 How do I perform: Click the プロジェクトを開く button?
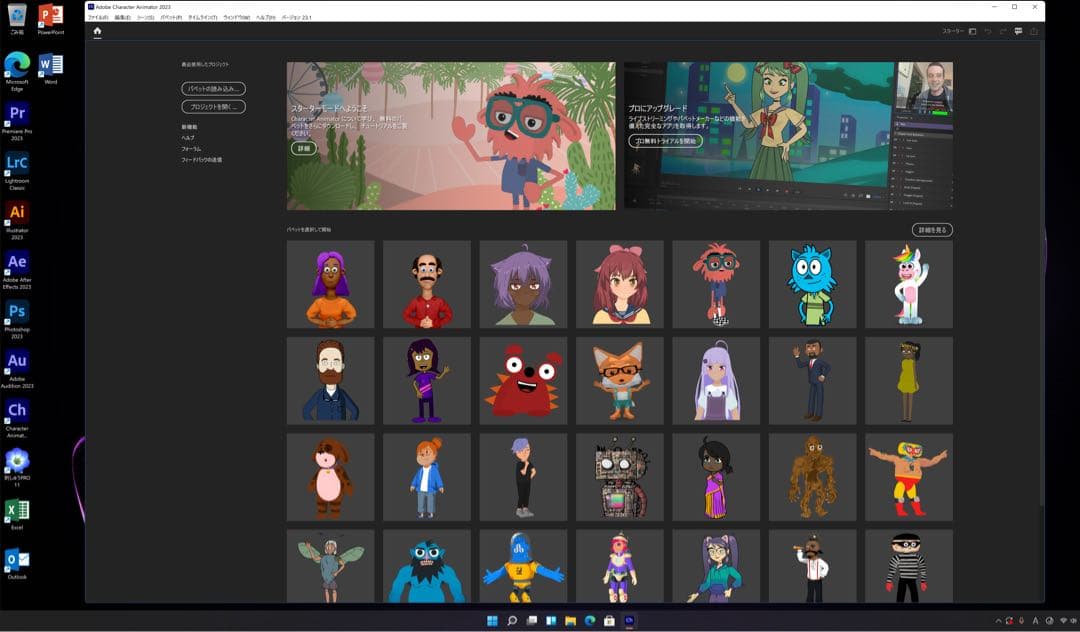tap(213, 107)
